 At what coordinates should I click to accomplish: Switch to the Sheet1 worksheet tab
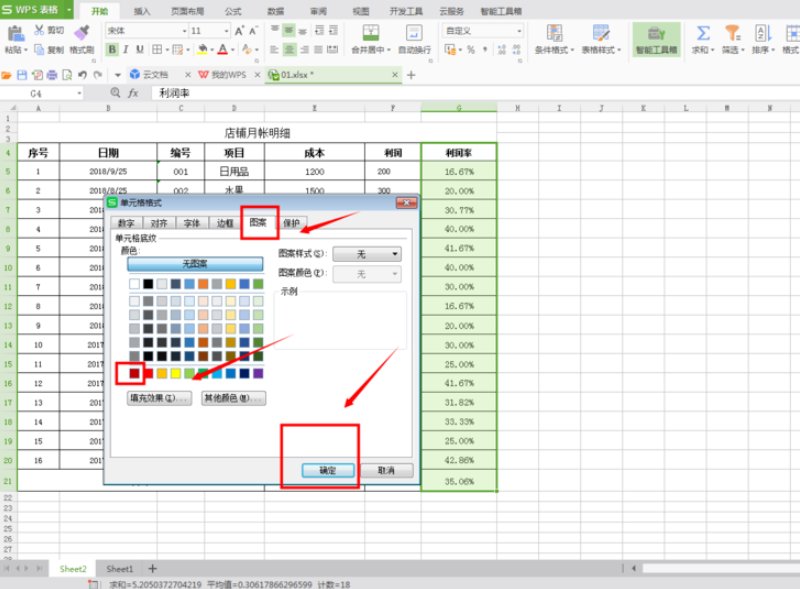click(x=121, y=568)
